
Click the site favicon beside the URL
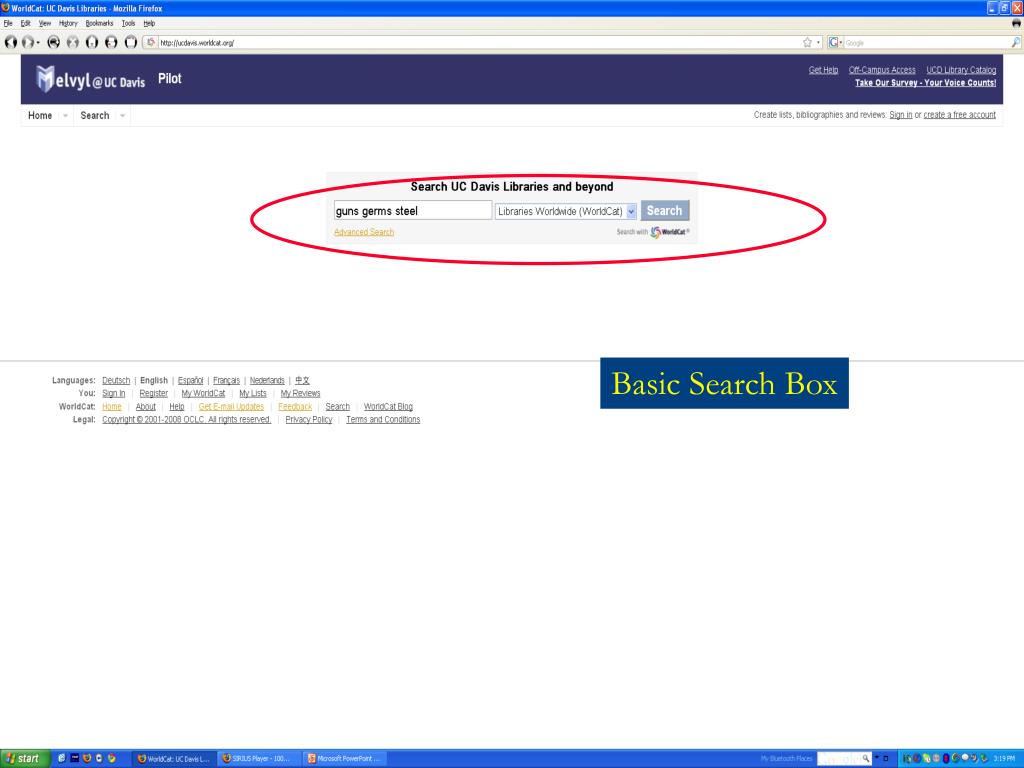151,42
